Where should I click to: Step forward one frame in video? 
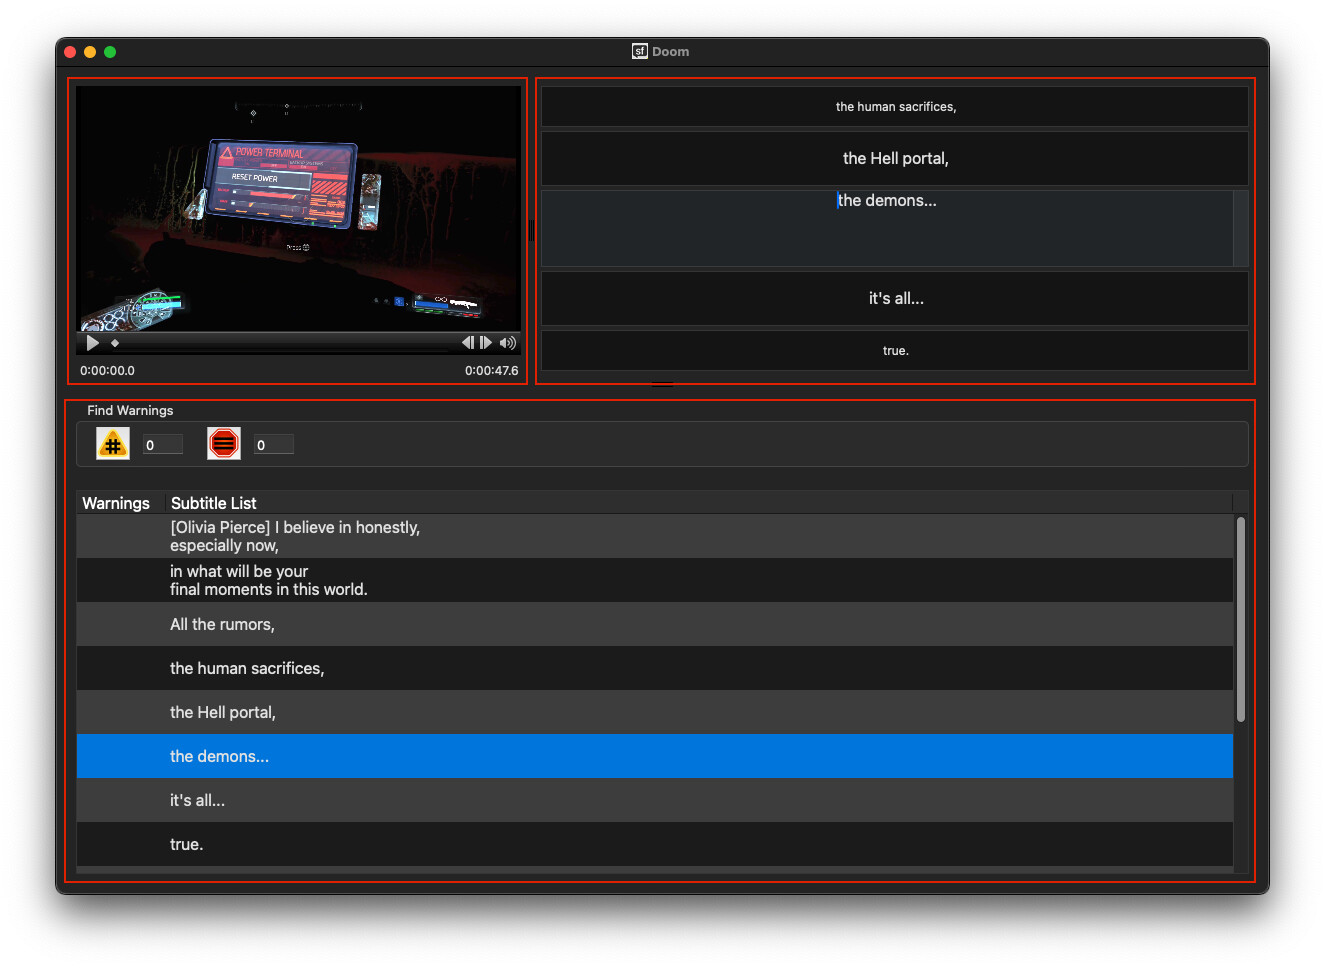(486, 343)
